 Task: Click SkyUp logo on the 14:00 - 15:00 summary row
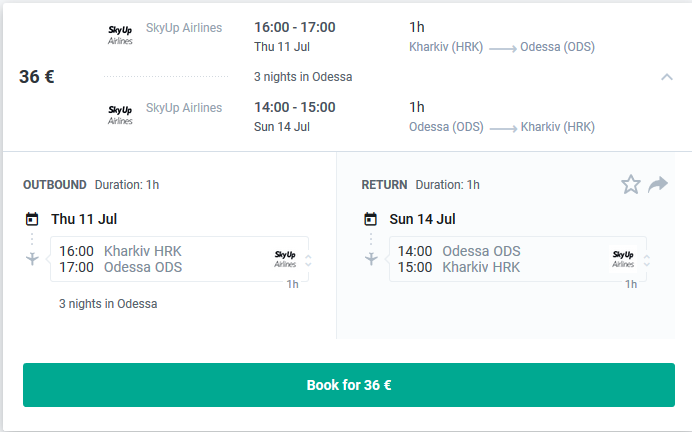pyautogui.click(x=120, y=114)
